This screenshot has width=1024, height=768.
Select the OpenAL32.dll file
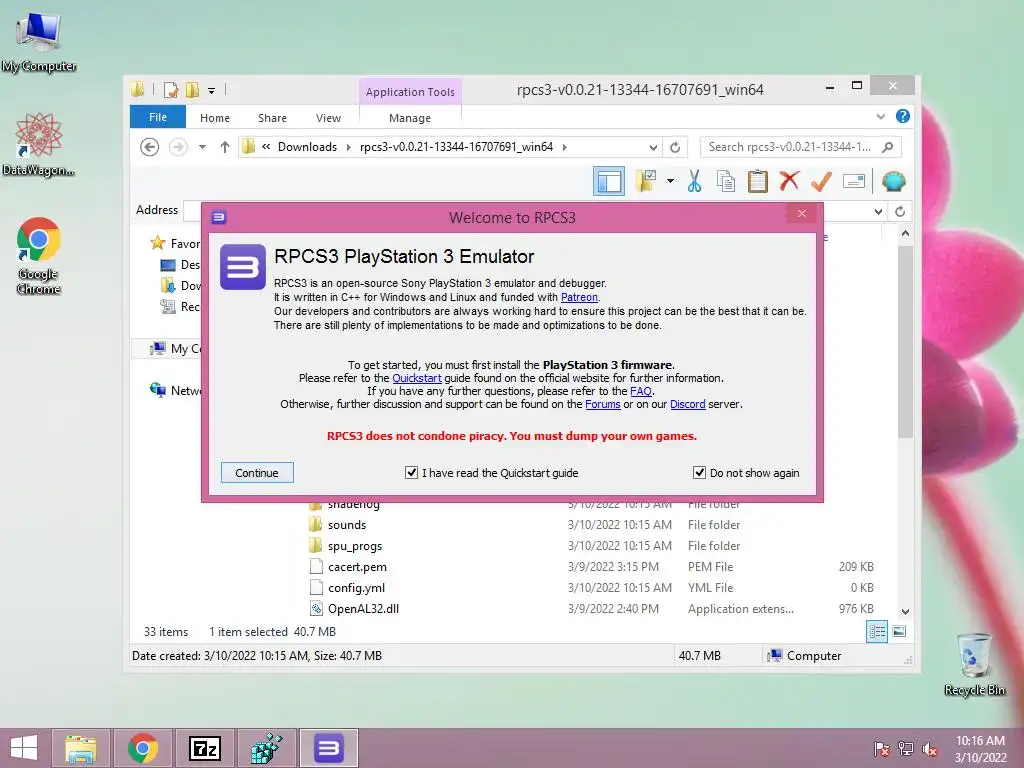tap(363, 609)
